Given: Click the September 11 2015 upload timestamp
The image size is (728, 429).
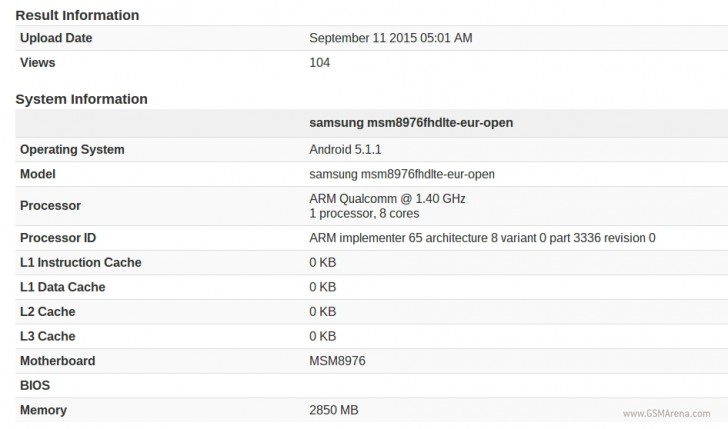Looking at the screenshot, I should [x=391, y=38].
